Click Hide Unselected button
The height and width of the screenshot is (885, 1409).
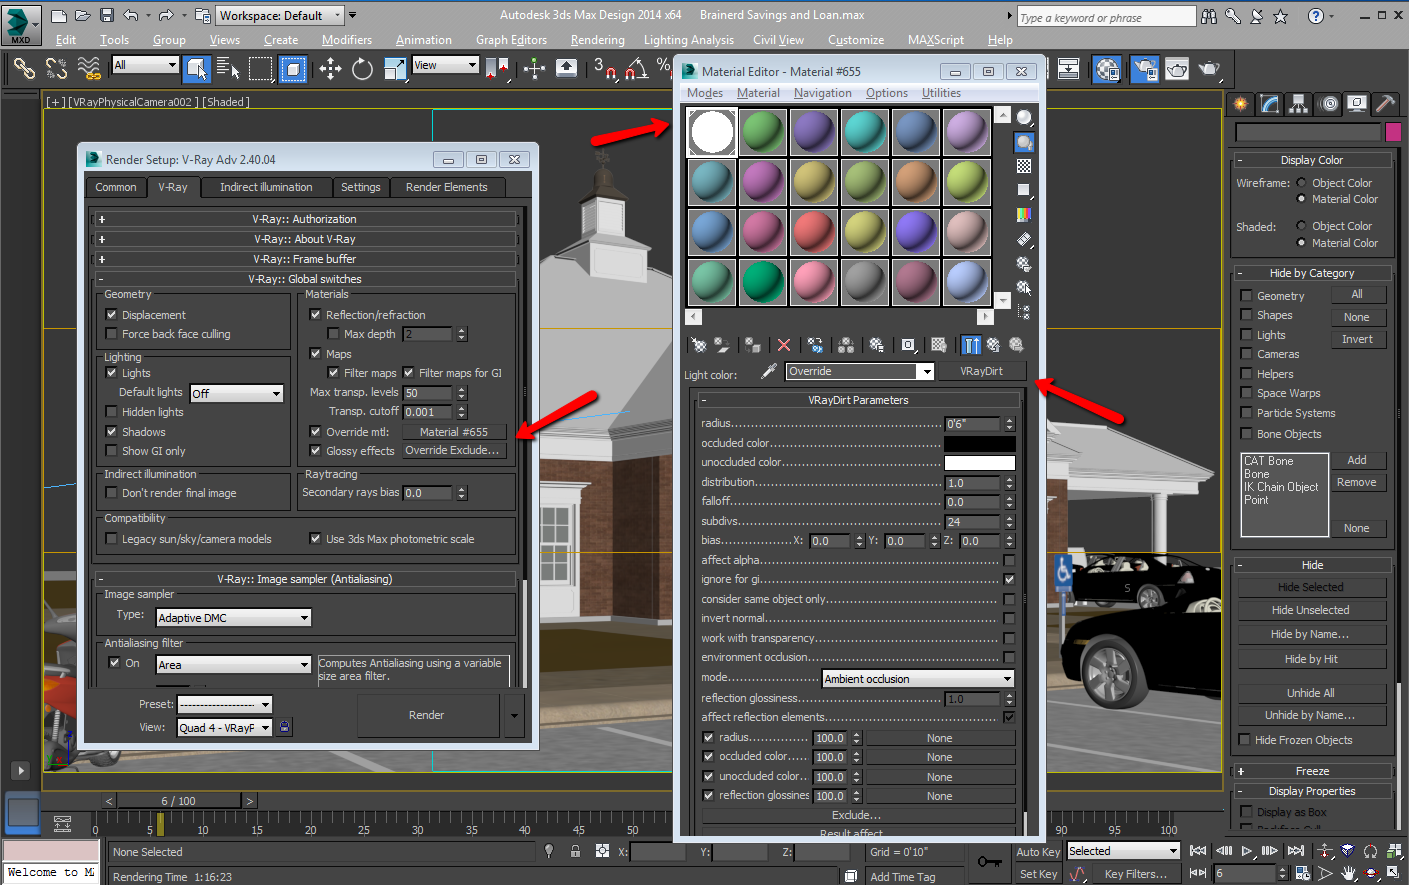pyautogui.click(x=1310, y=610)
